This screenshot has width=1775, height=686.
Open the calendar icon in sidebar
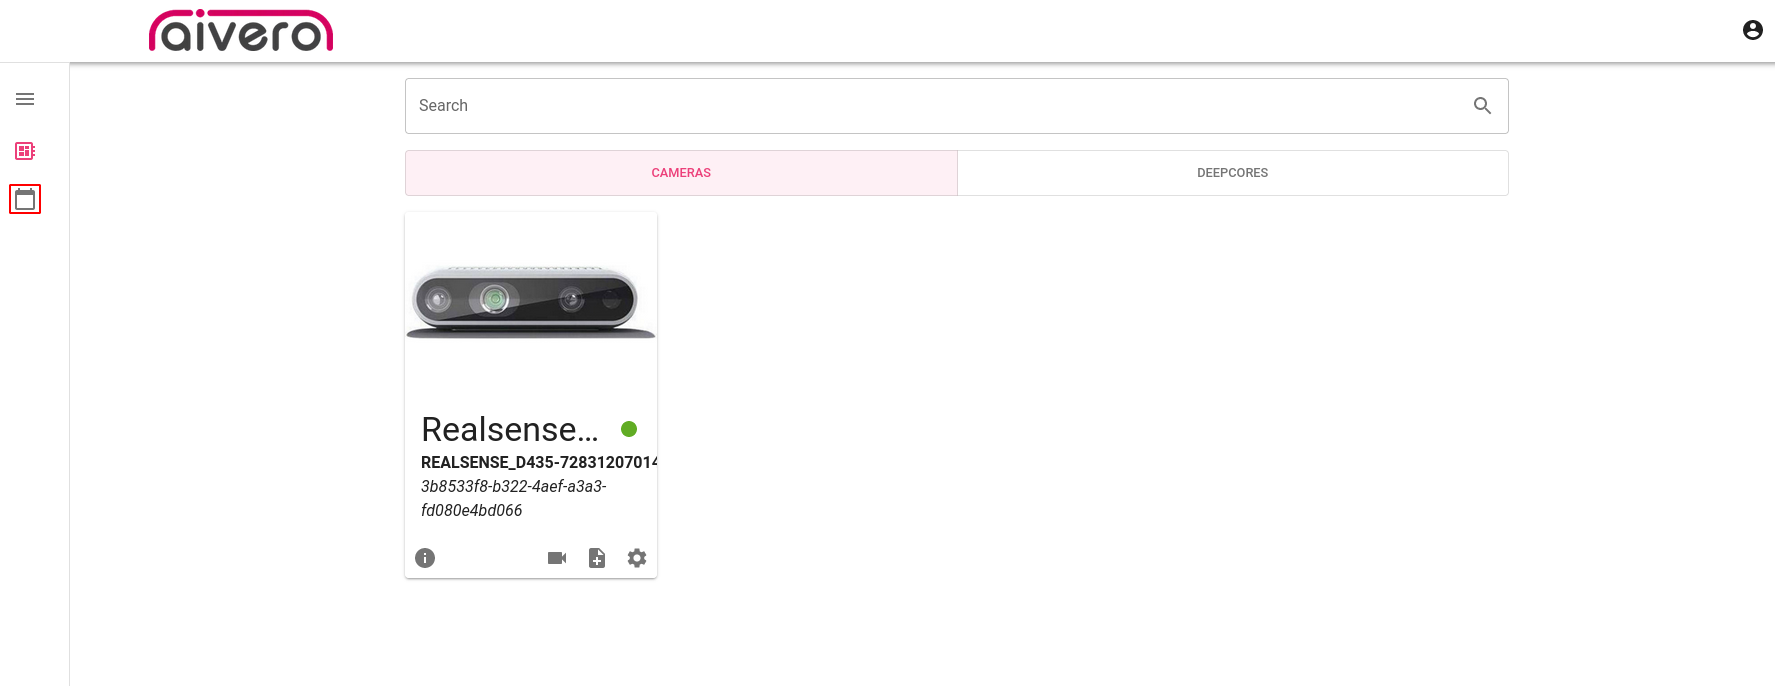click(25, 199)
